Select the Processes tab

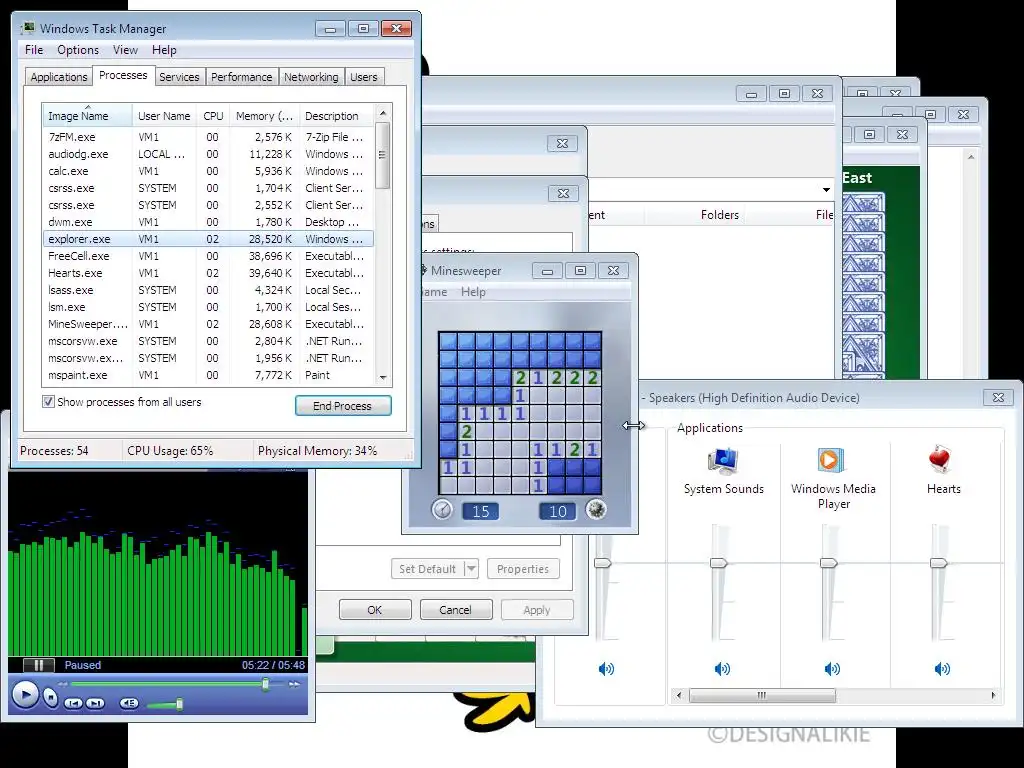click(x=123, y=75)
